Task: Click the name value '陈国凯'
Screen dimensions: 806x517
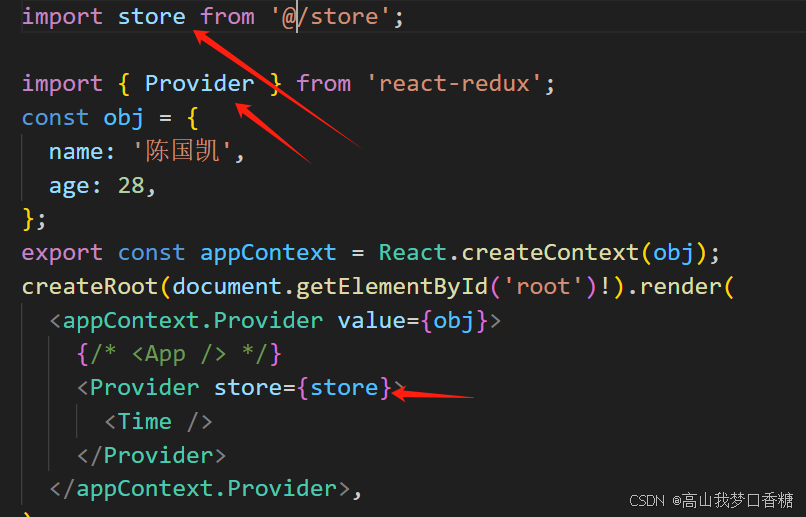Action: coord(182,152)
